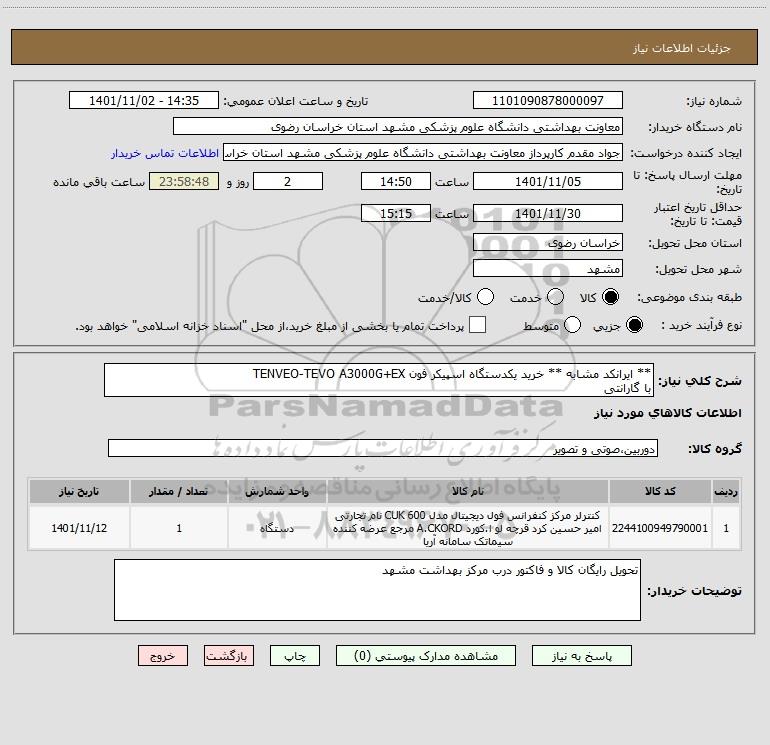Screen dimensions: 770x745
Task: Click quantity cell showing 1
Action: click(179, 528)
